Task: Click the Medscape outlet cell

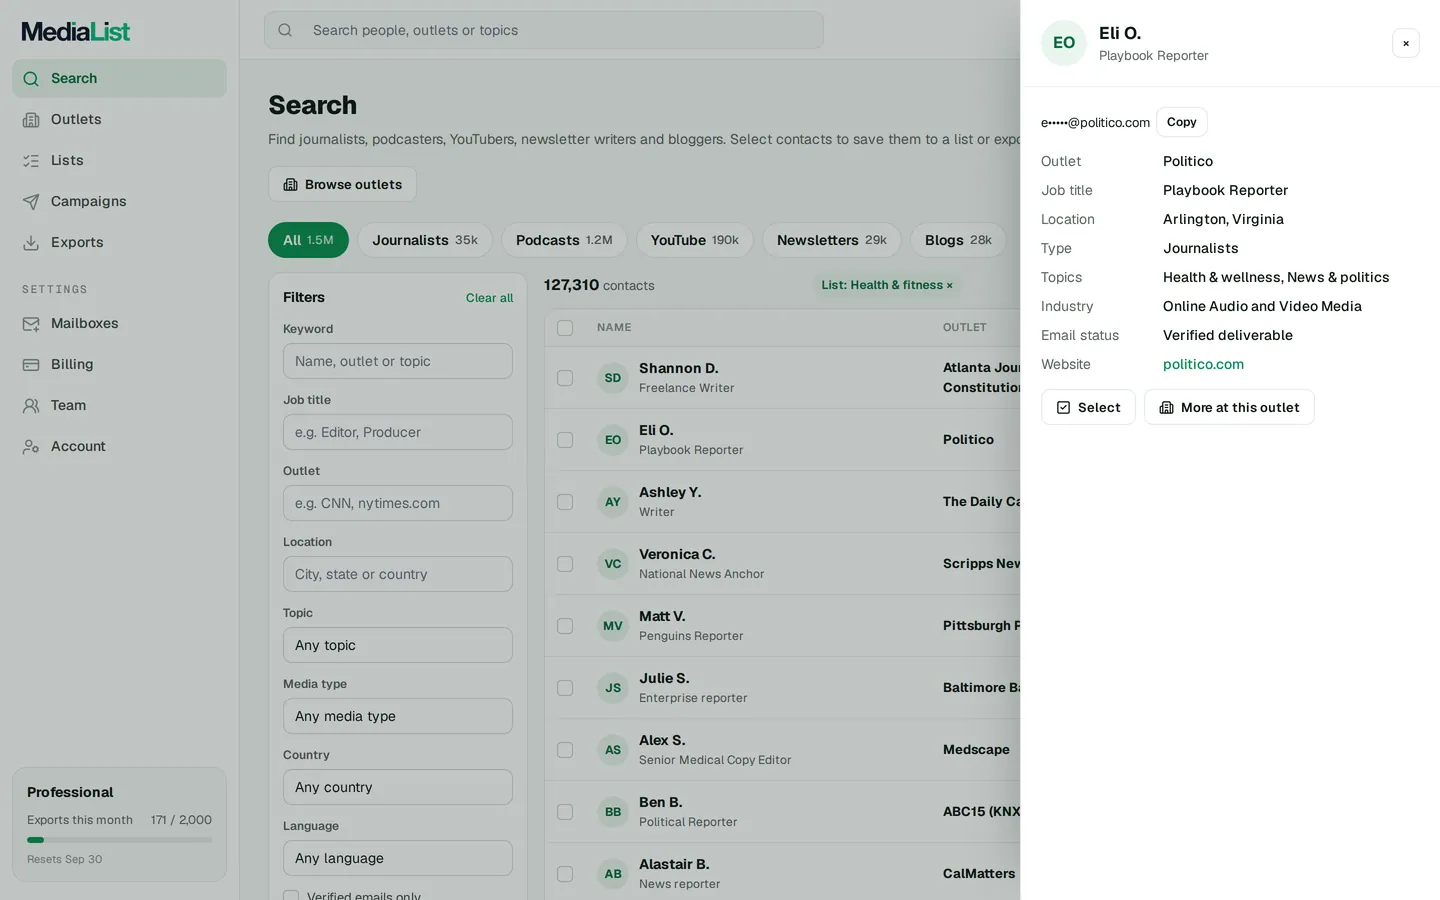Action: click(x=976, y=750)
